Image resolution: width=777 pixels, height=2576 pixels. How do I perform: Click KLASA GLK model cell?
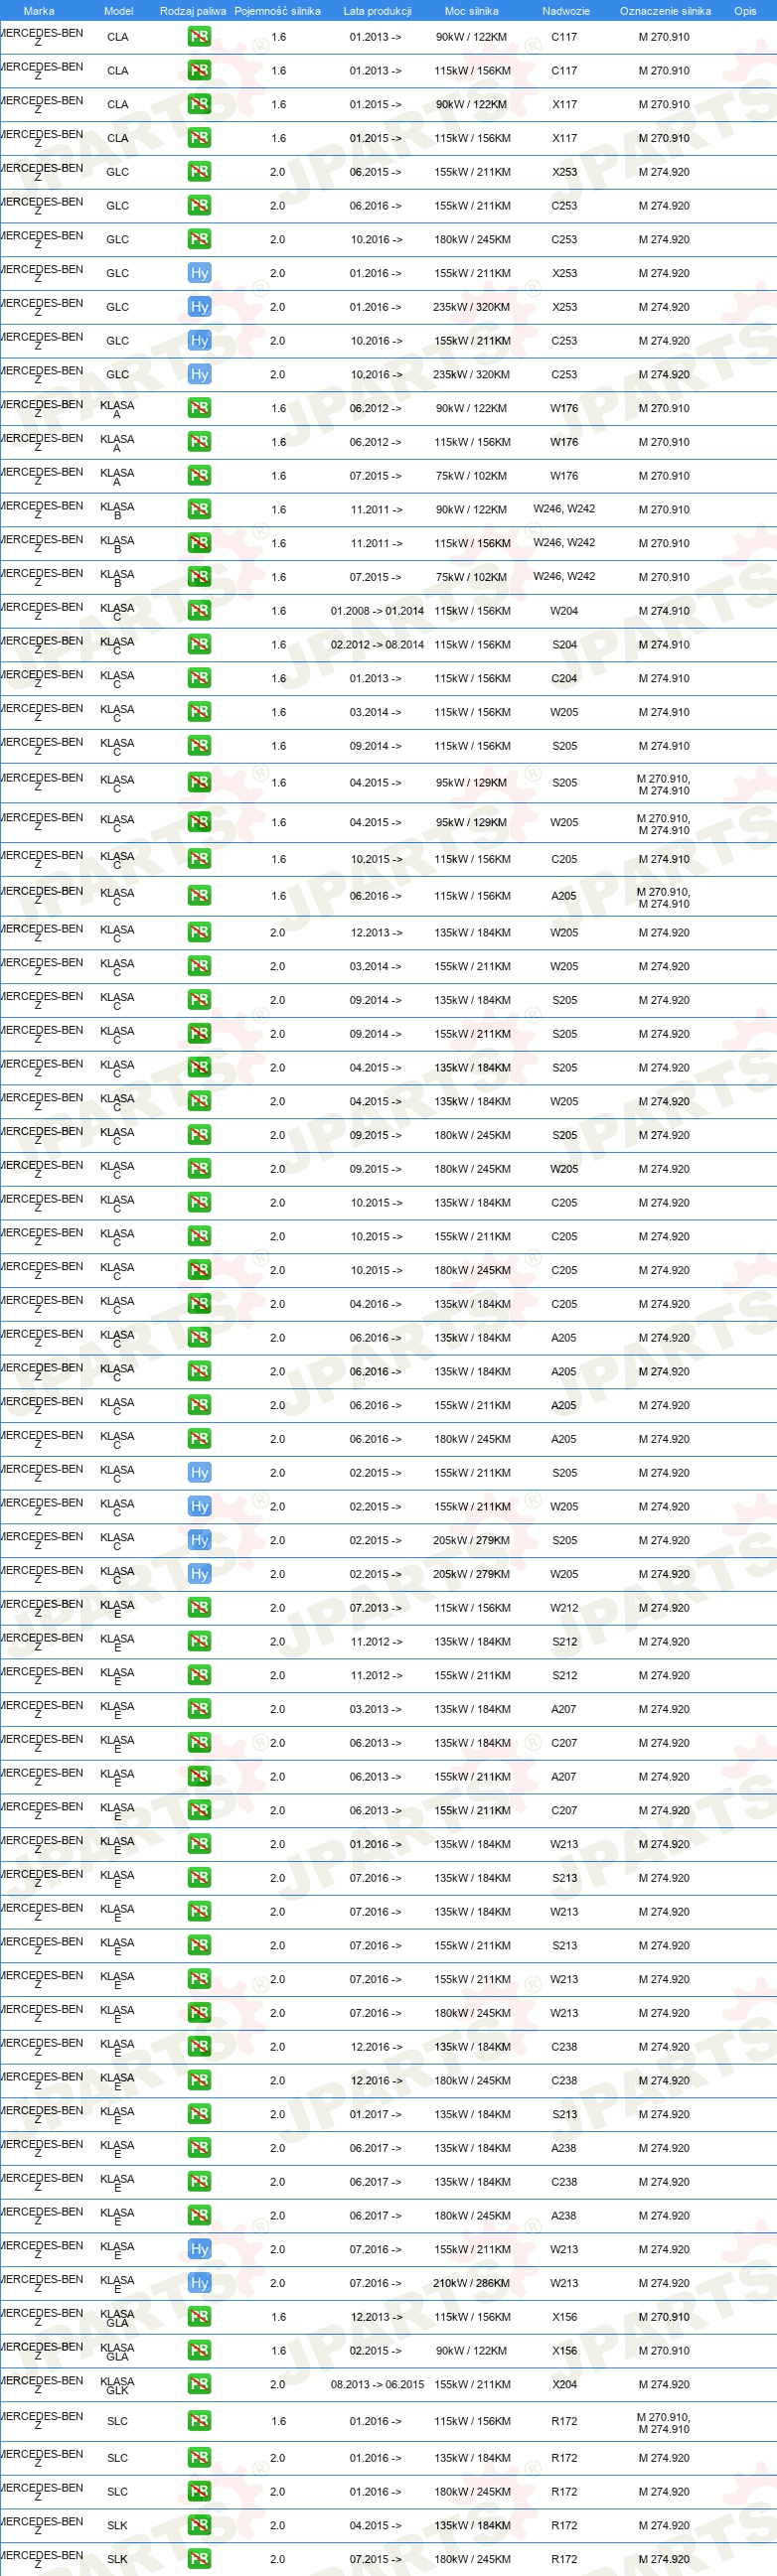pyautogui.click(x=117, y=2385)
